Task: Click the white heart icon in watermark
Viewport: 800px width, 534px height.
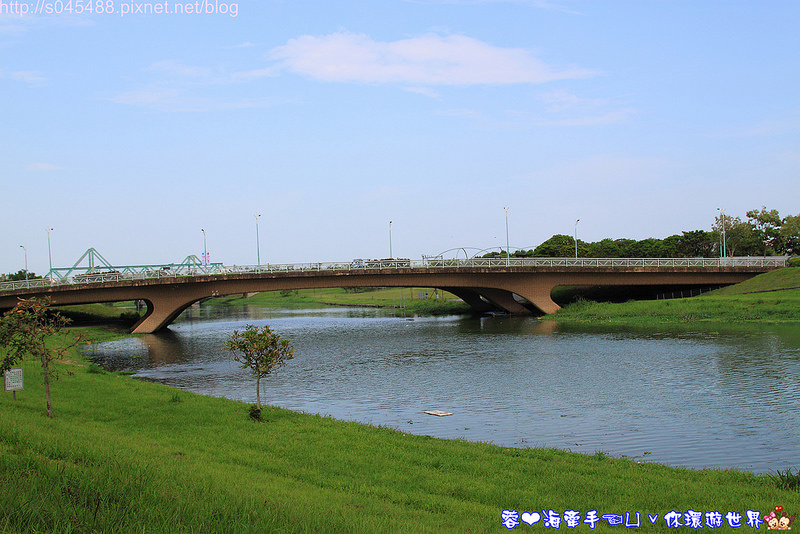Action: 531,519
